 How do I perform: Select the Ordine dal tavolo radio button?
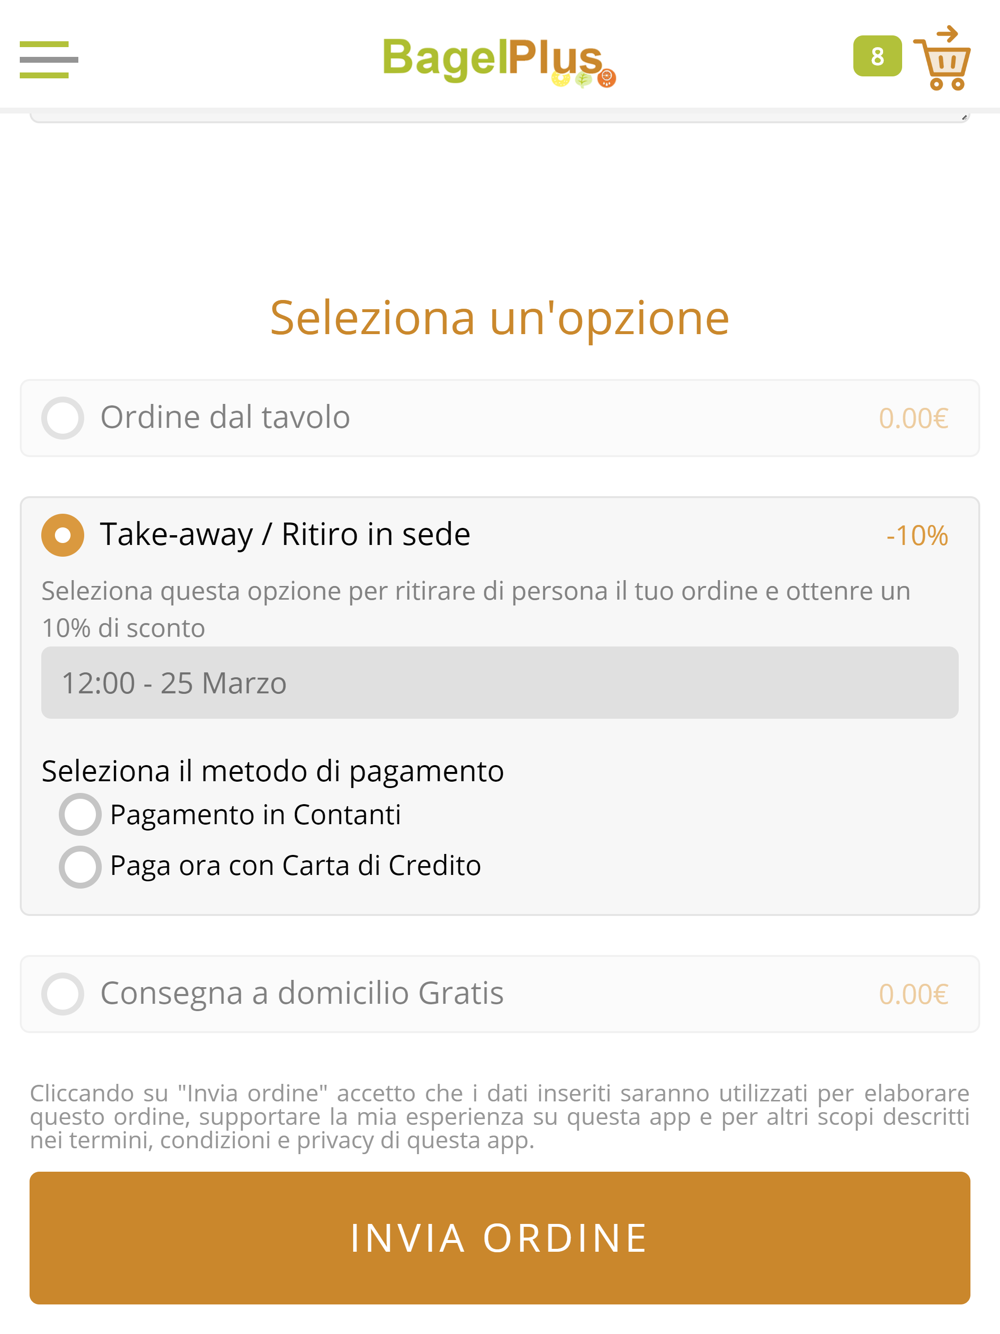[63, 418]
